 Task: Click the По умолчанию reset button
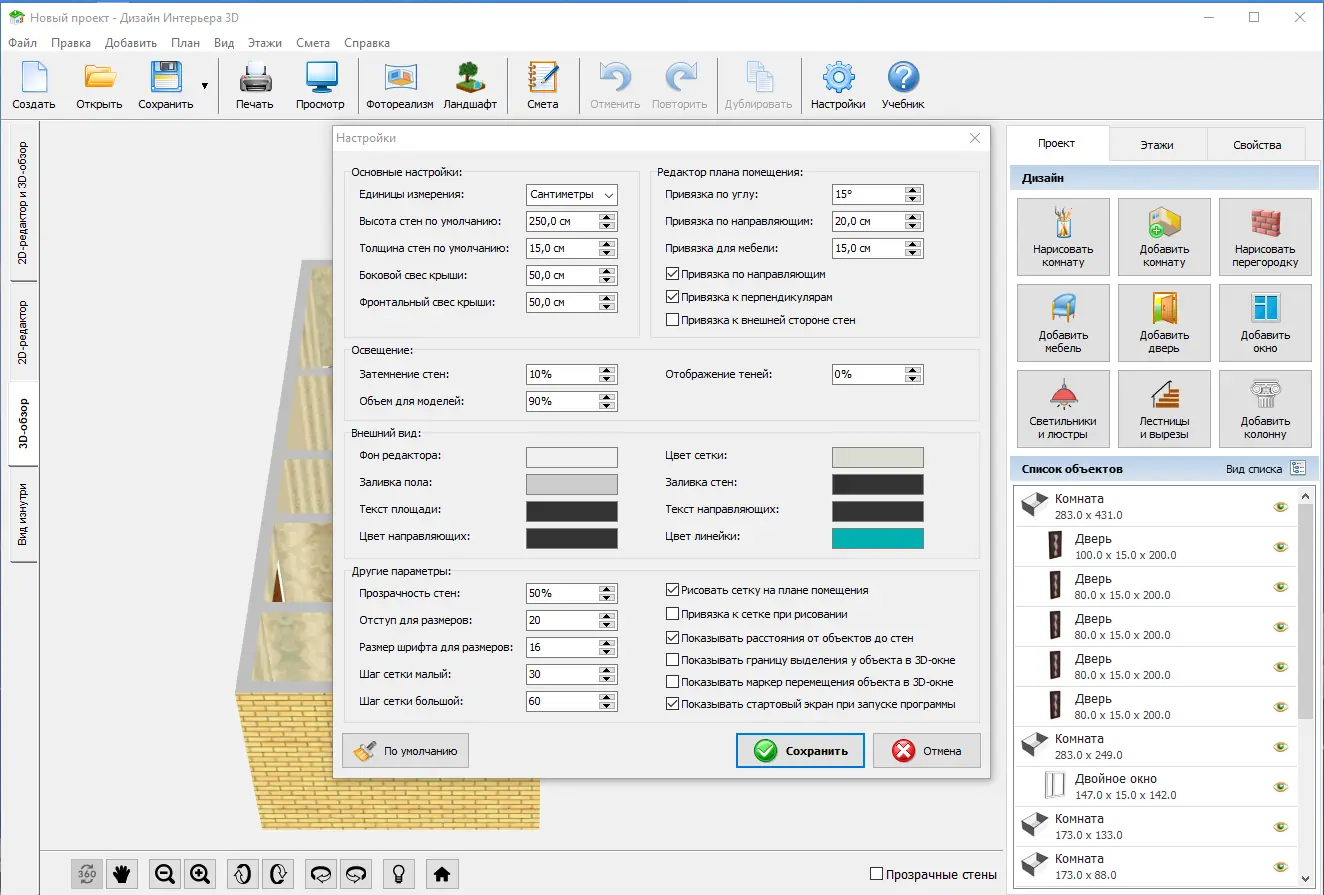406,751
